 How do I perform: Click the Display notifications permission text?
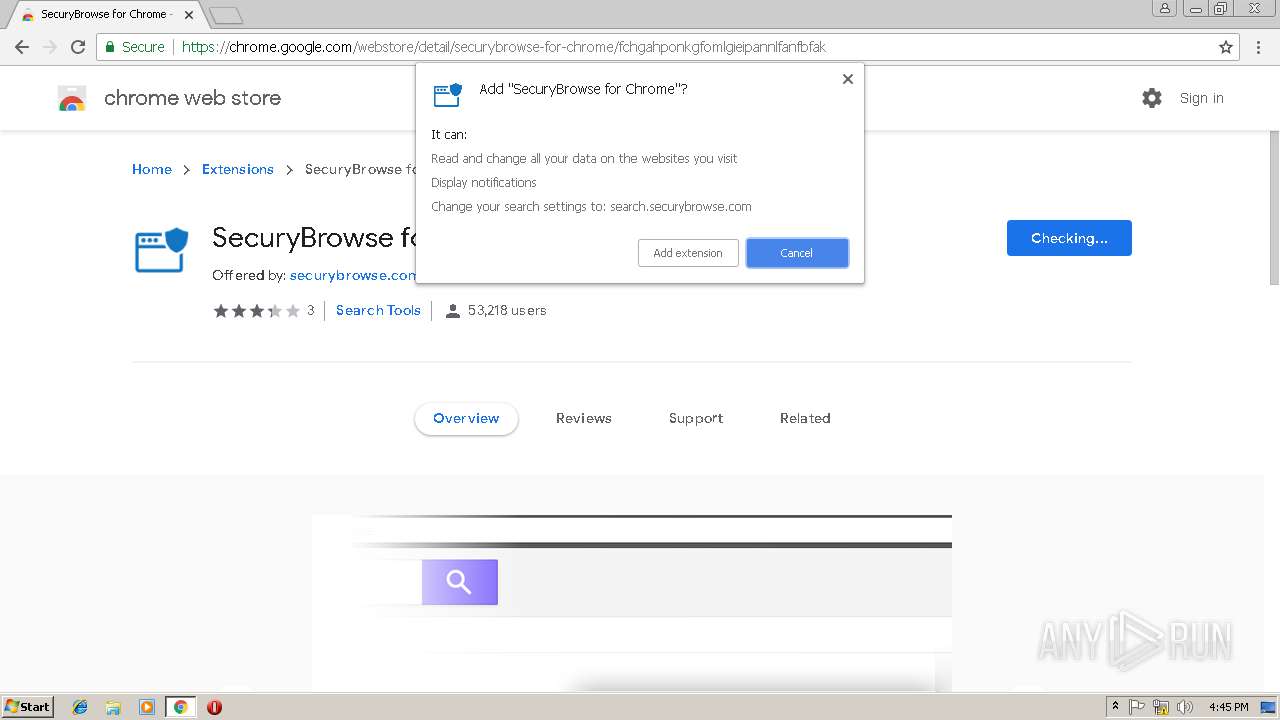484,183
